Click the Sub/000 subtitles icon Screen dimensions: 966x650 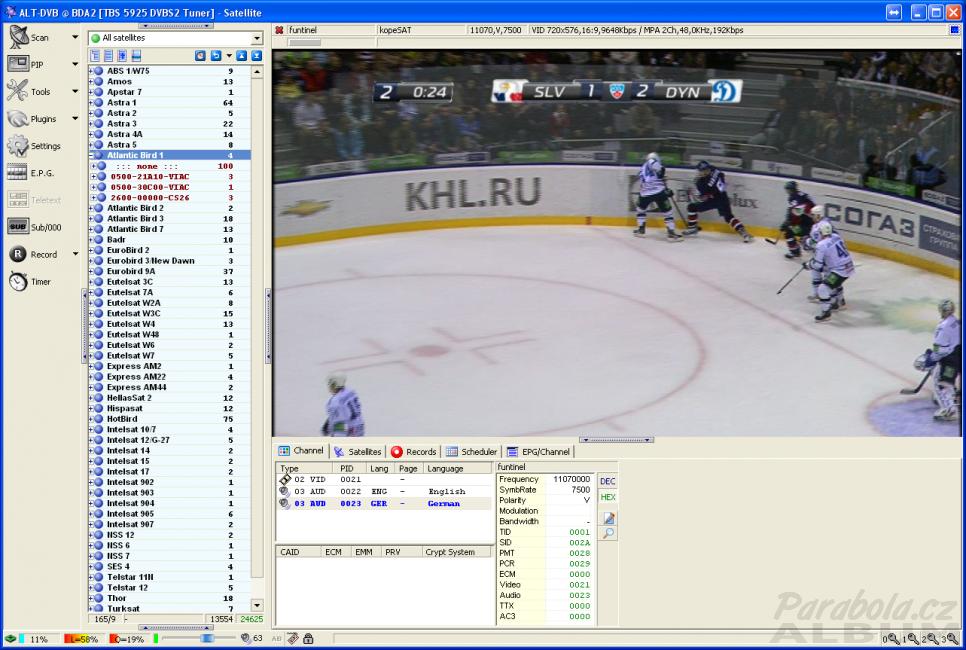pos(18,227)
